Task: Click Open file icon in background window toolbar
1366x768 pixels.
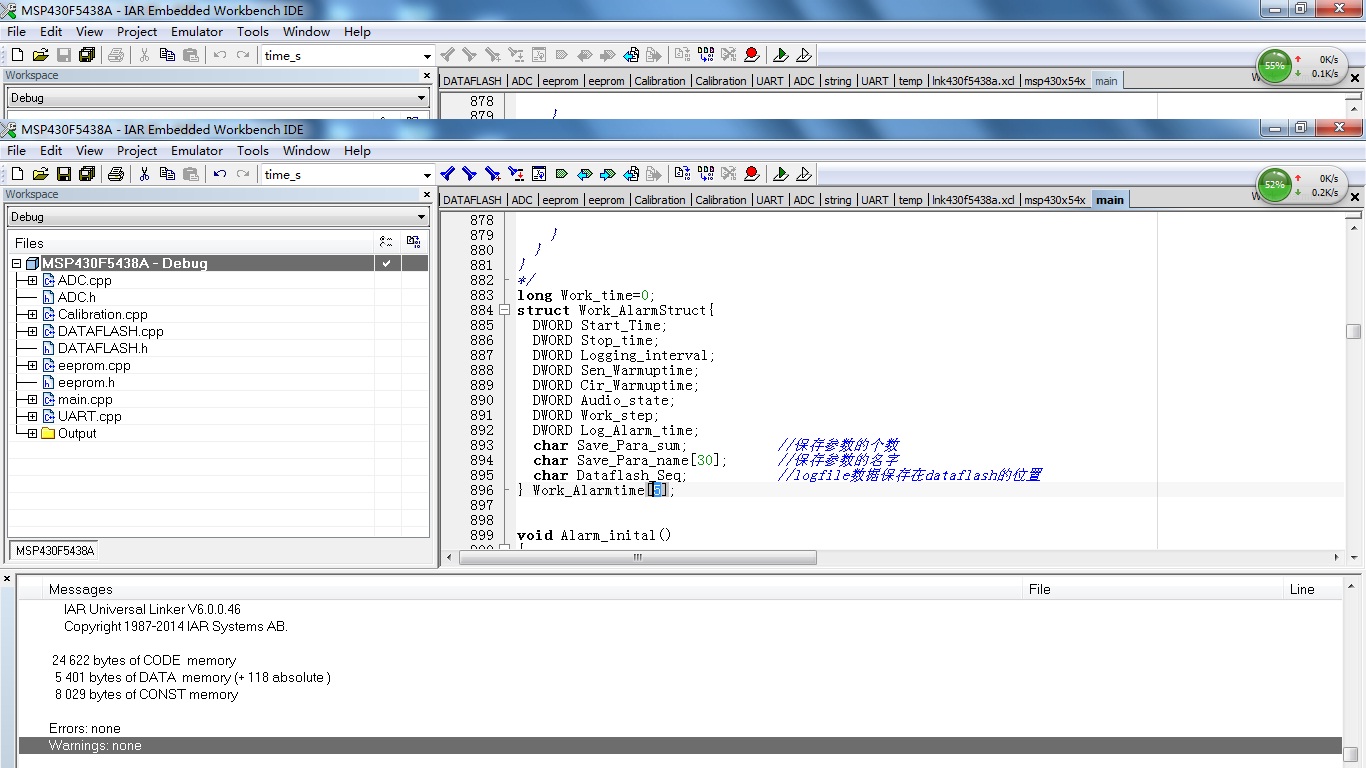Action: point(40,55)
